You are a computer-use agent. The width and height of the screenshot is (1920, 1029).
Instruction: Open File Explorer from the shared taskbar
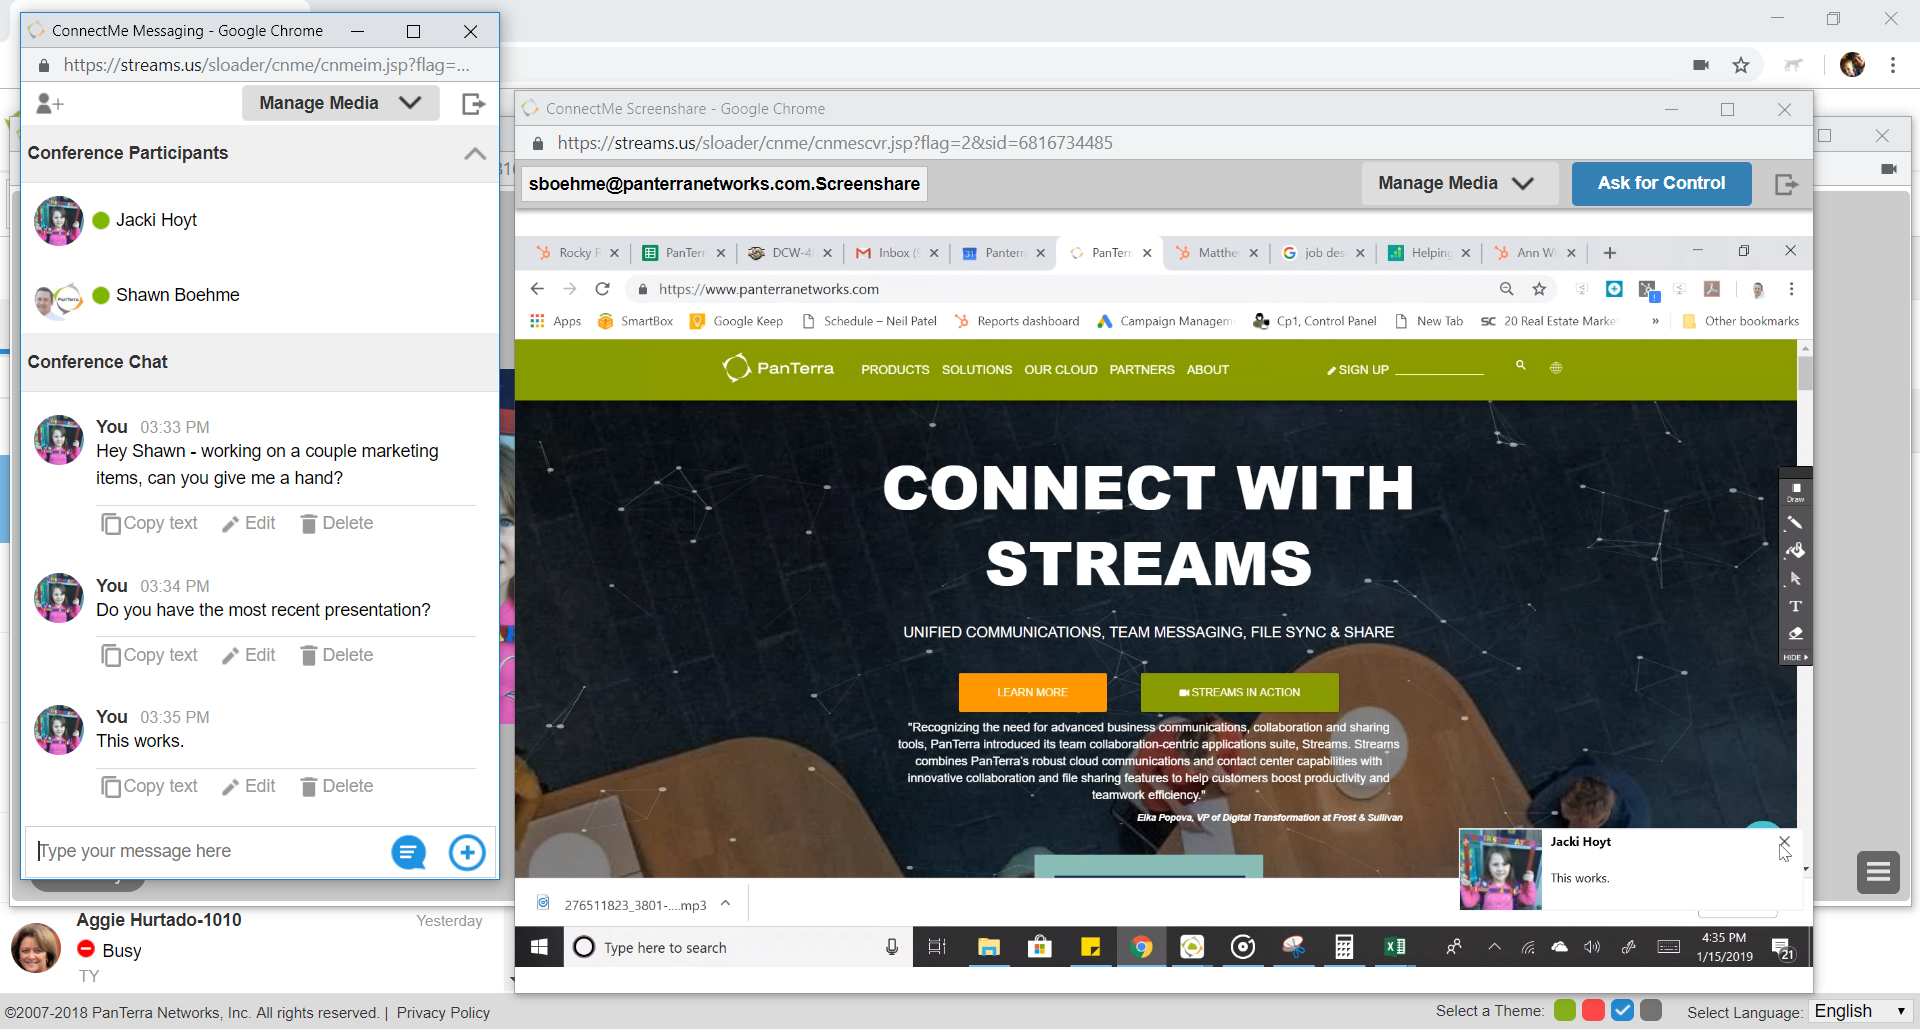coord(989,947)
